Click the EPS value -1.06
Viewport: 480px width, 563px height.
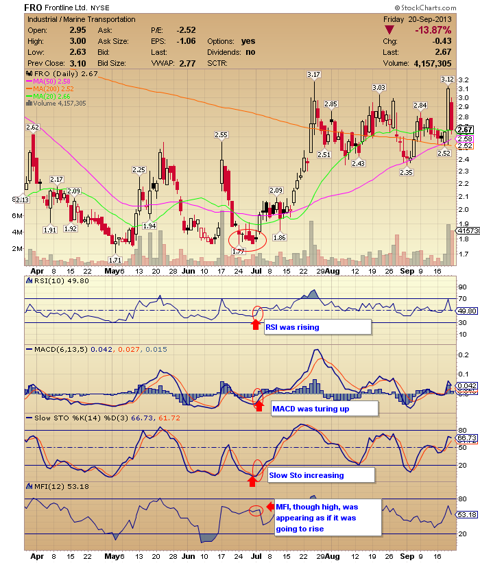(186, 41)
